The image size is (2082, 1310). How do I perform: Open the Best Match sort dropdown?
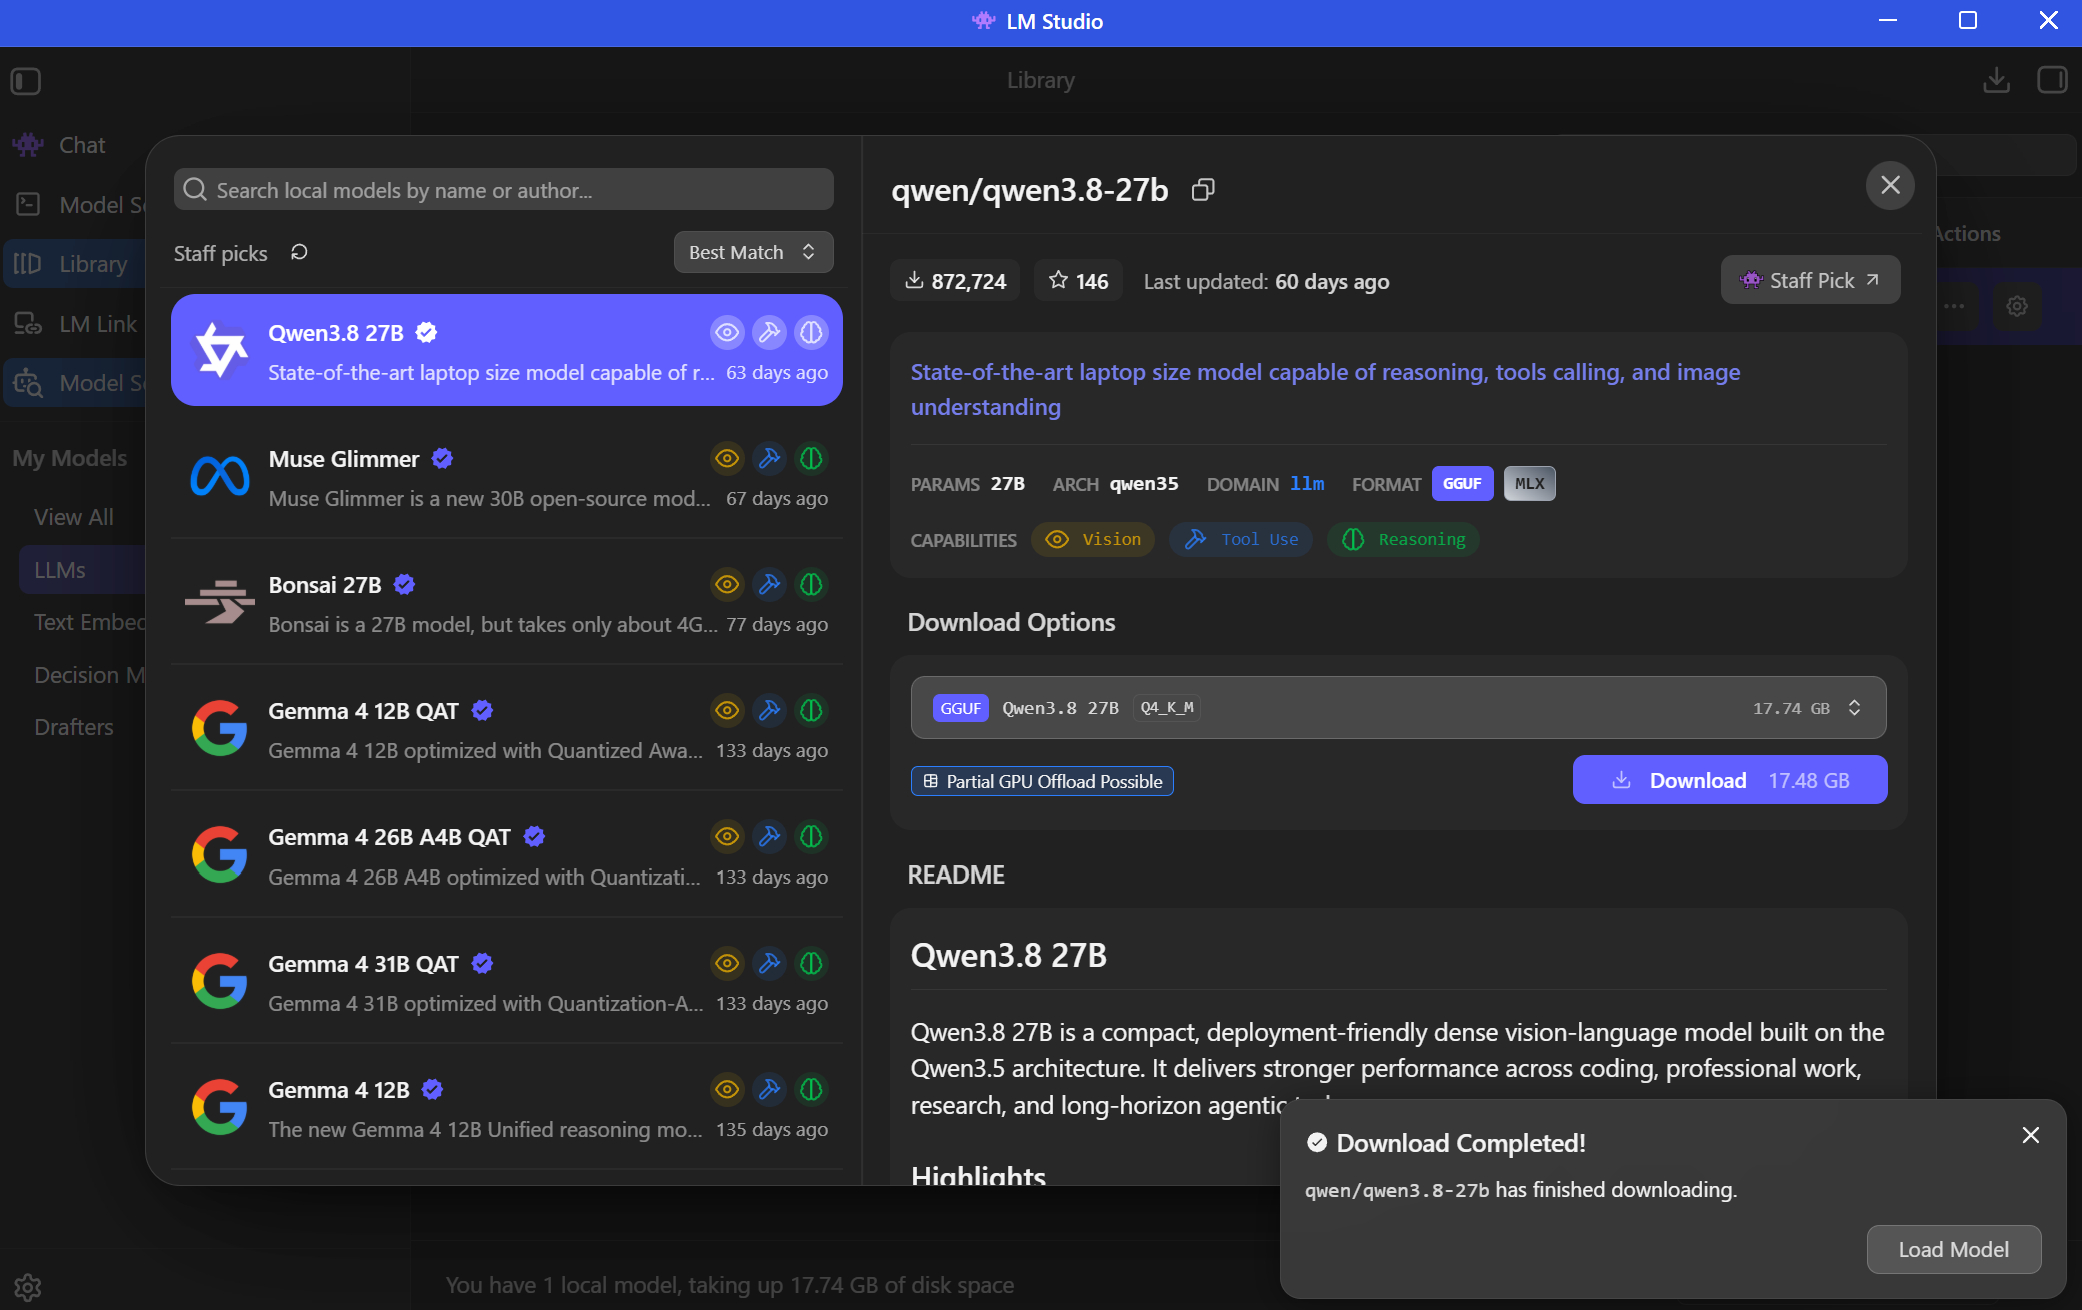pos(753,252)
